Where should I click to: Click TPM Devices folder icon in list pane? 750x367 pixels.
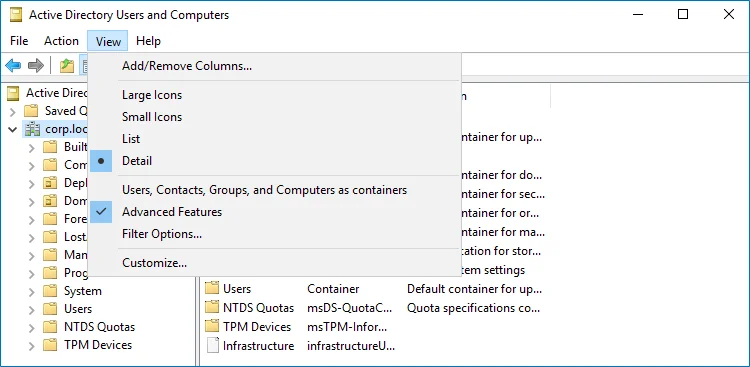pyautogui.click(x=212, y=327)
